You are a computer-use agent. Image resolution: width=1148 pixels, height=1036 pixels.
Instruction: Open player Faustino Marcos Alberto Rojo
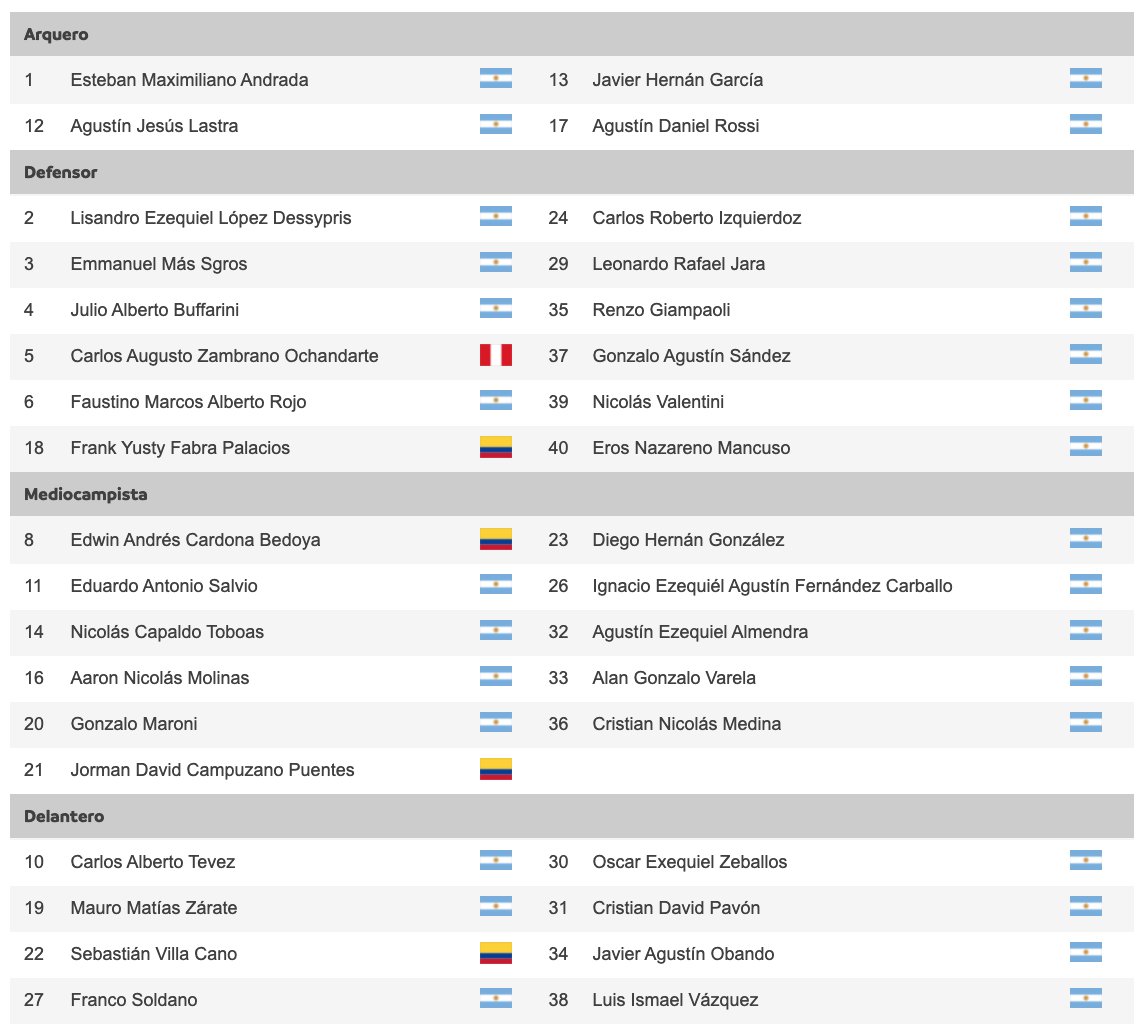[x=188, y=402]
